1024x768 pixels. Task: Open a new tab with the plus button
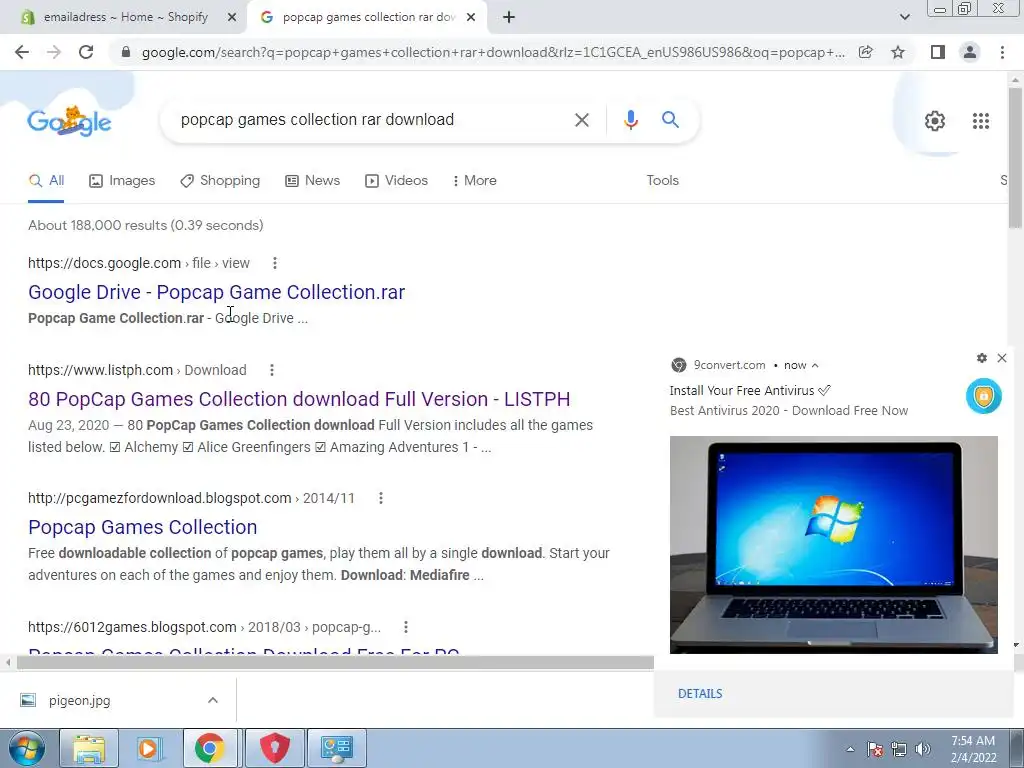(x=509, y=17)
